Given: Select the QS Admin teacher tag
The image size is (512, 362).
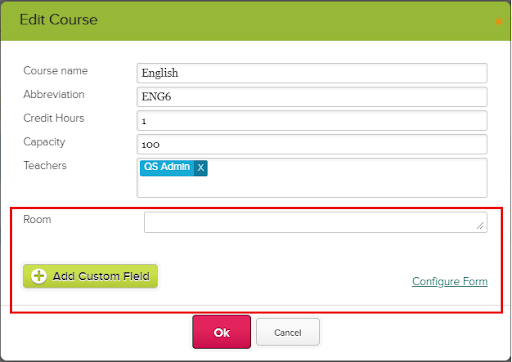Looking at the screenshot, I should click(167, 167).
